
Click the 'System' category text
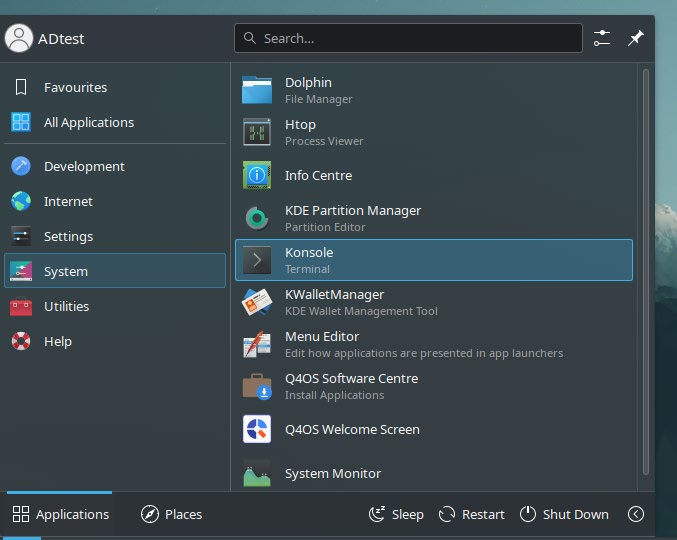(66, 272)
